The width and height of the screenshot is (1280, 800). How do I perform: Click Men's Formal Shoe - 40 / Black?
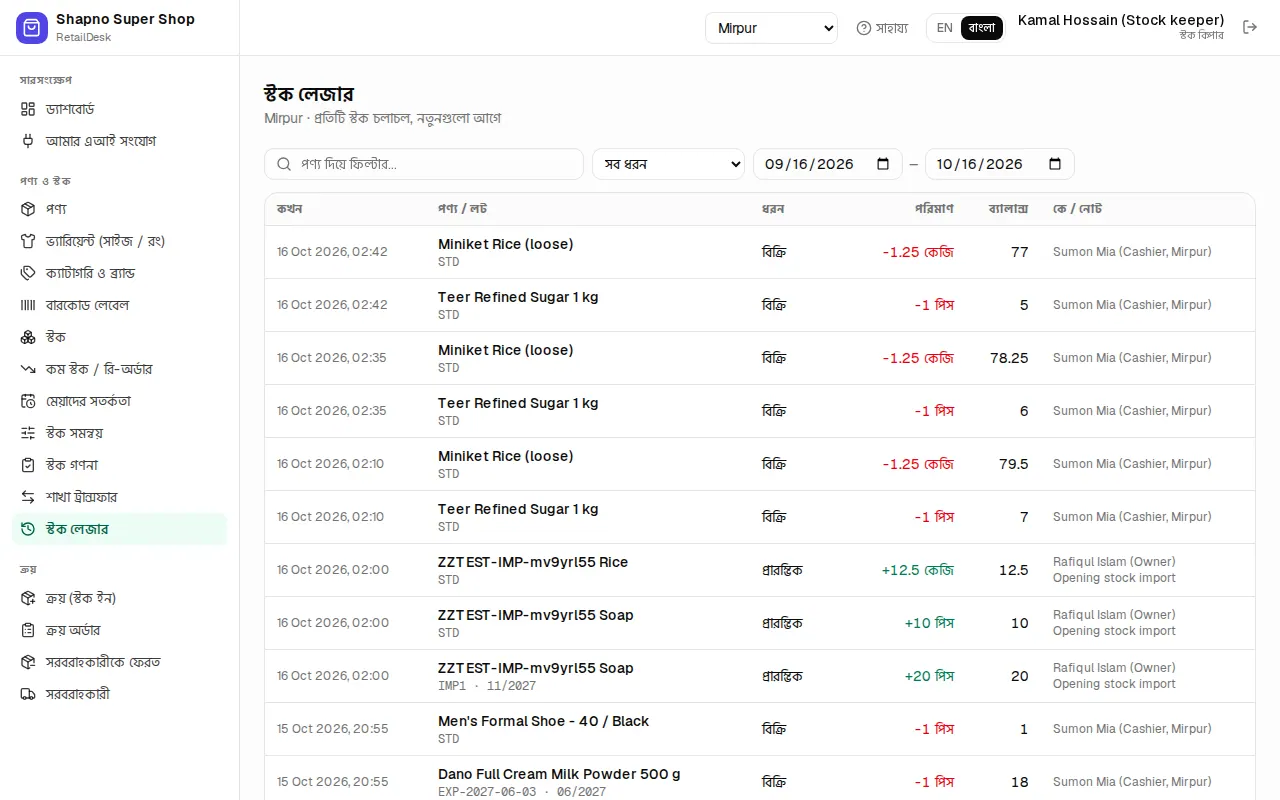(x=543, y=721)
